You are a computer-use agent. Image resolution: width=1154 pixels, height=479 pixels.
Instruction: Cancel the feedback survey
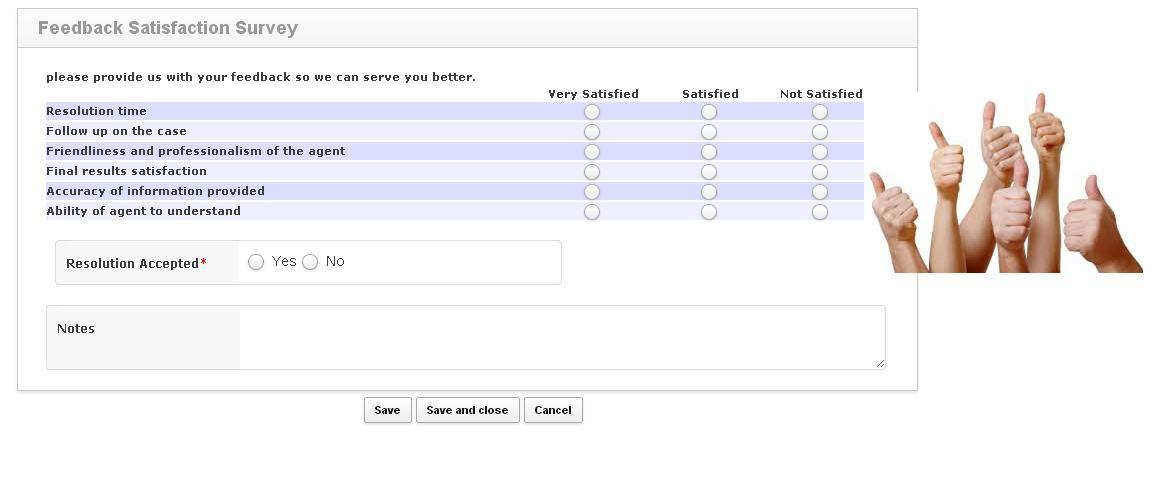pyautogui.click(x=553, y=410)
